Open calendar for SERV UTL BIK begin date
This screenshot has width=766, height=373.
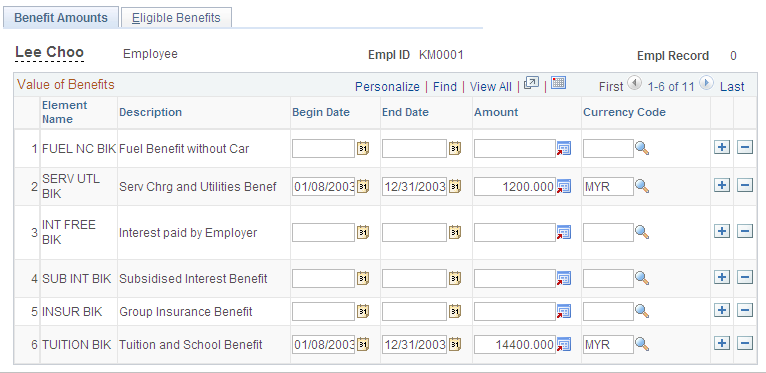(x=362, y=186)
